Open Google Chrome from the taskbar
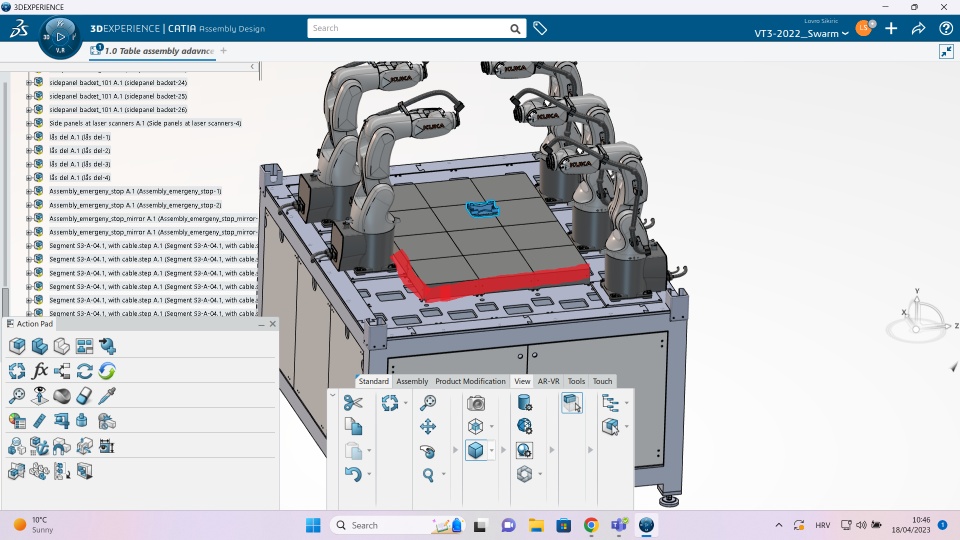Viewport: 960px width, 540px height. [591, 525]
